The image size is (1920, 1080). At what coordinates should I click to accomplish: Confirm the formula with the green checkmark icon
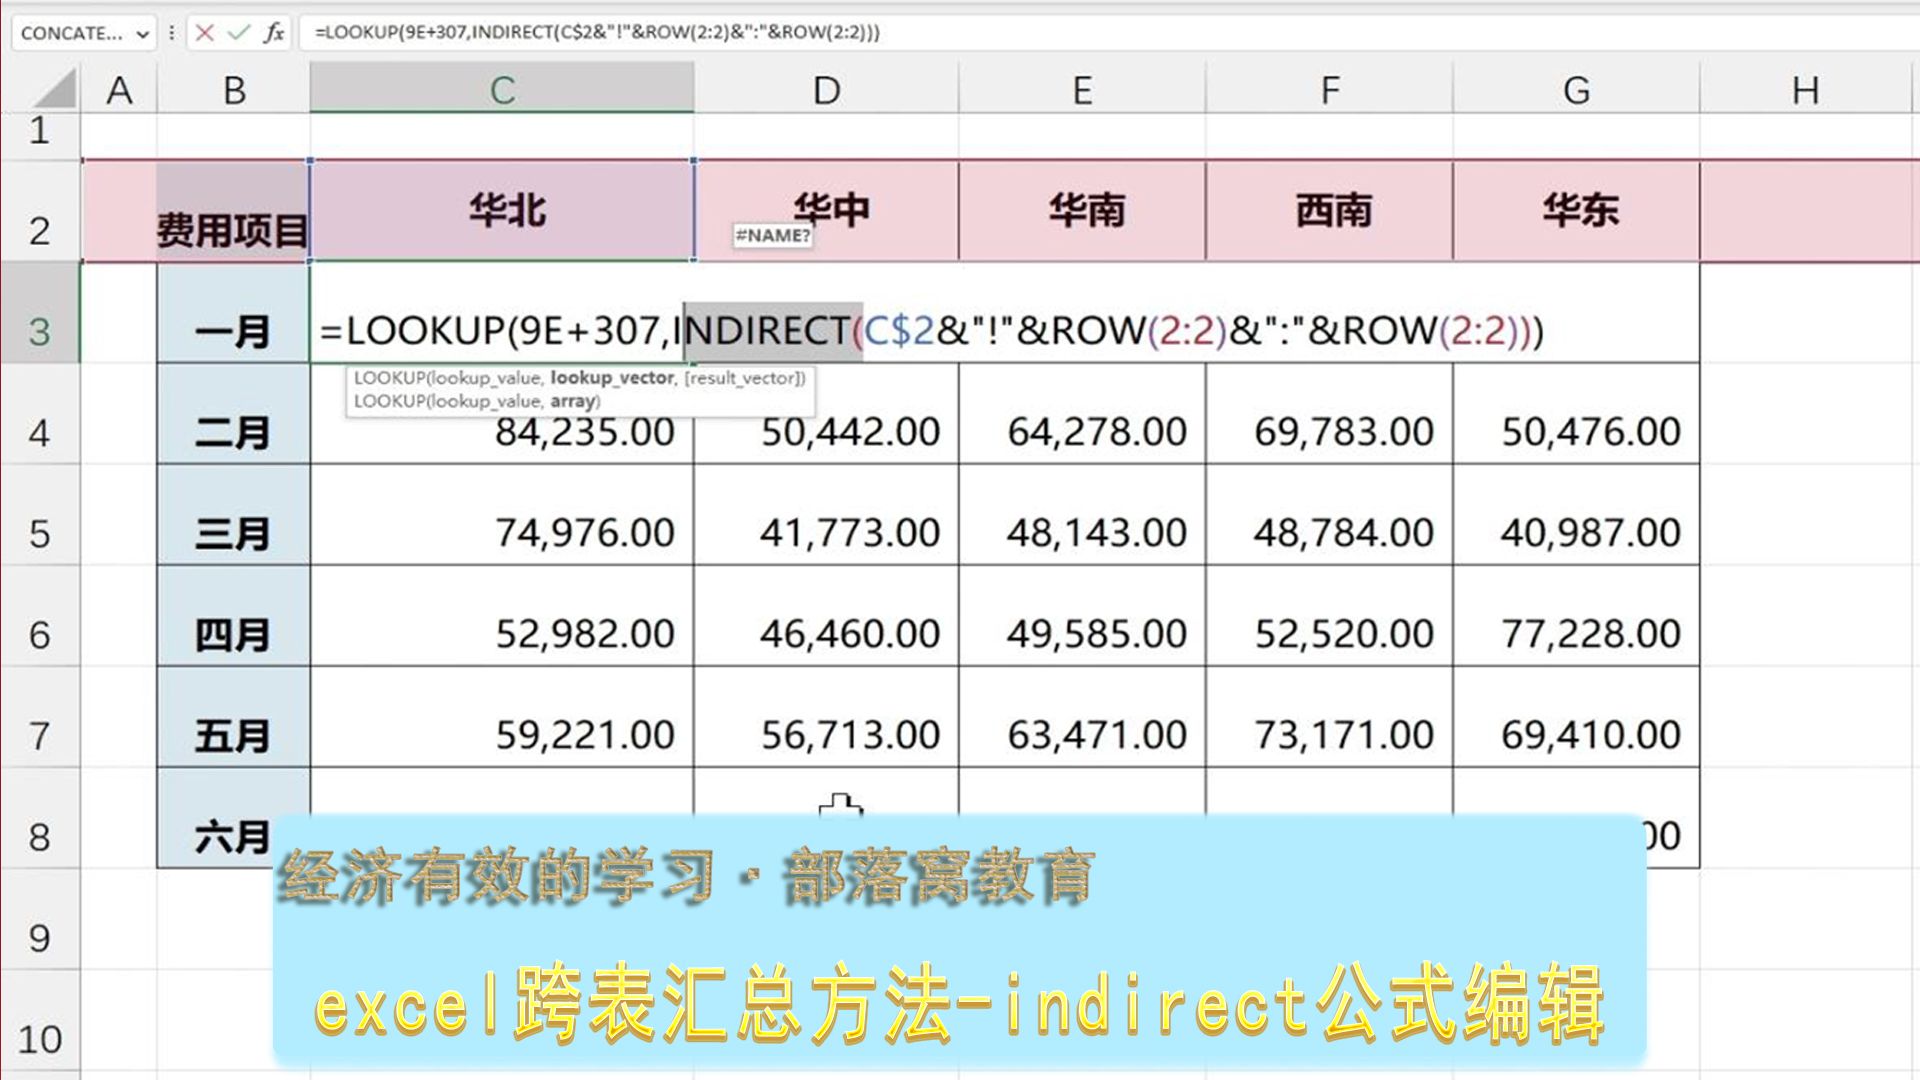(237, 32)
